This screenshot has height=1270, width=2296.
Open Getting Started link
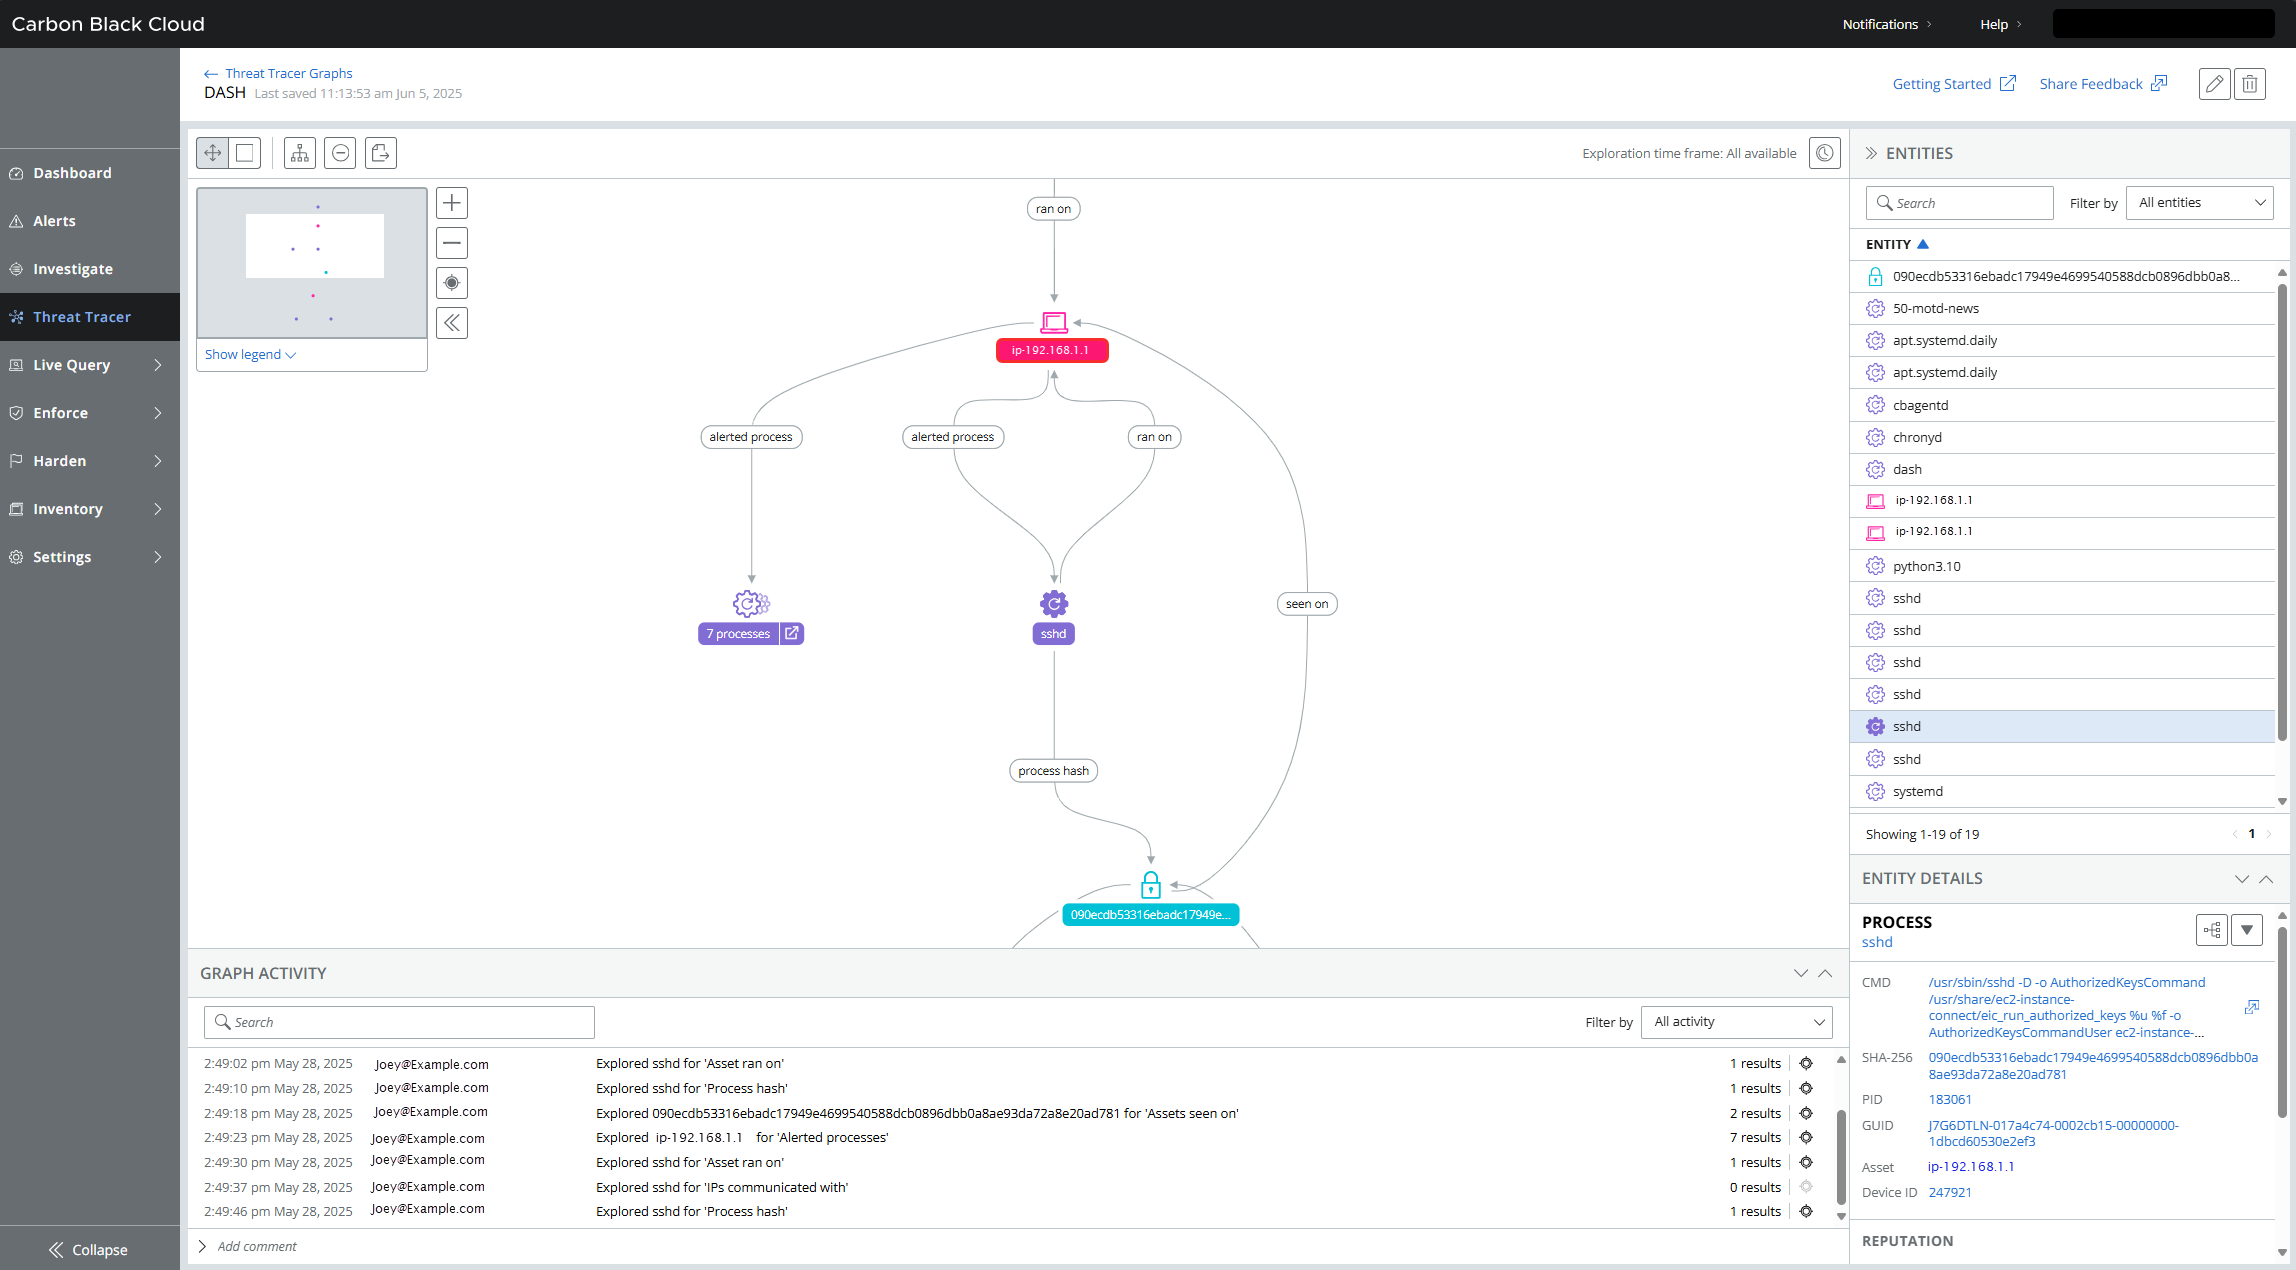[1954, 84]
